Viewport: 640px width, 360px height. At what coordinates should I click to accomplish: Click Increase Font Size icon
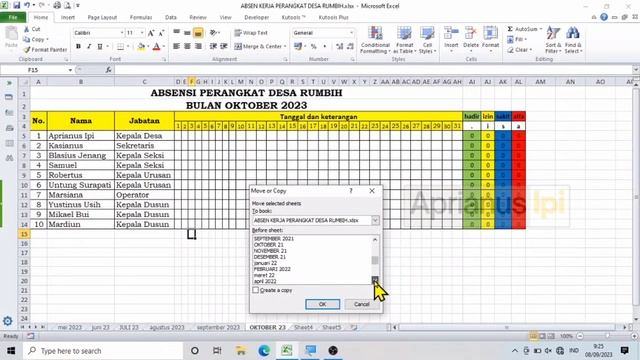tap(151, 33)
